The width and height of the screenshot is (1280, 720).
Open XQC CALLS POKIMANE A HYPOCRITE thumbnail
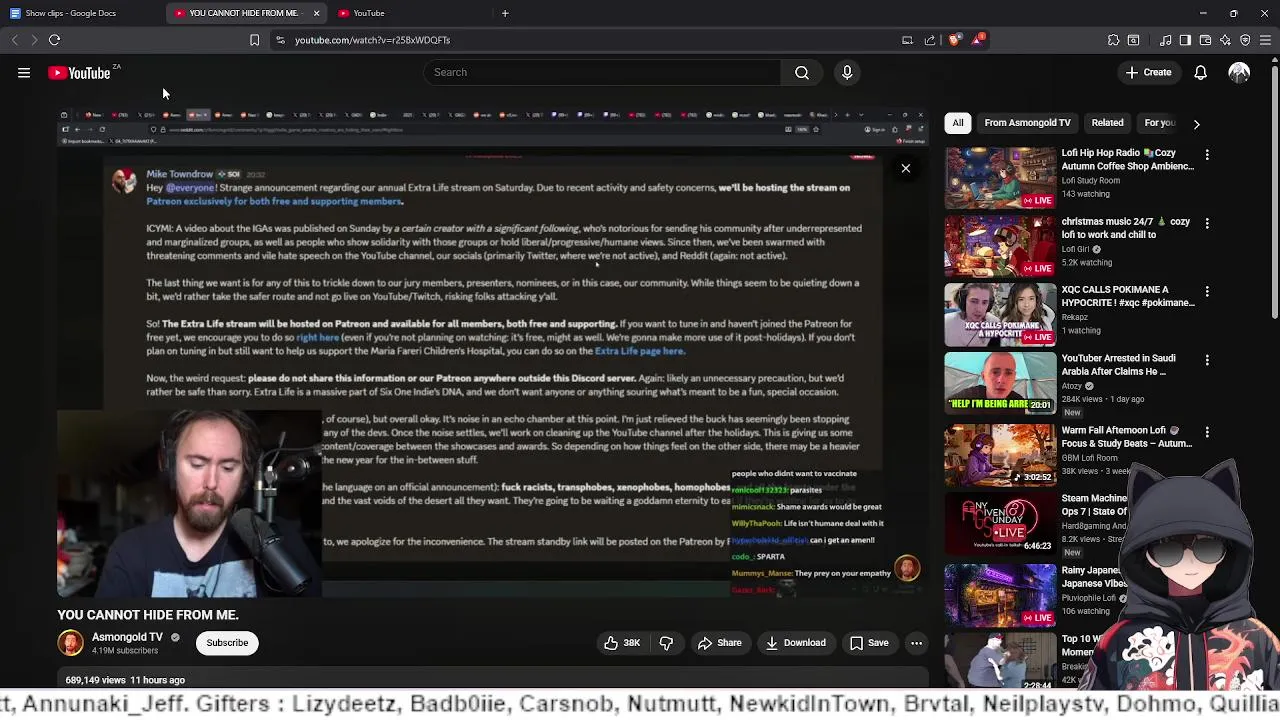coord(1000,314)
